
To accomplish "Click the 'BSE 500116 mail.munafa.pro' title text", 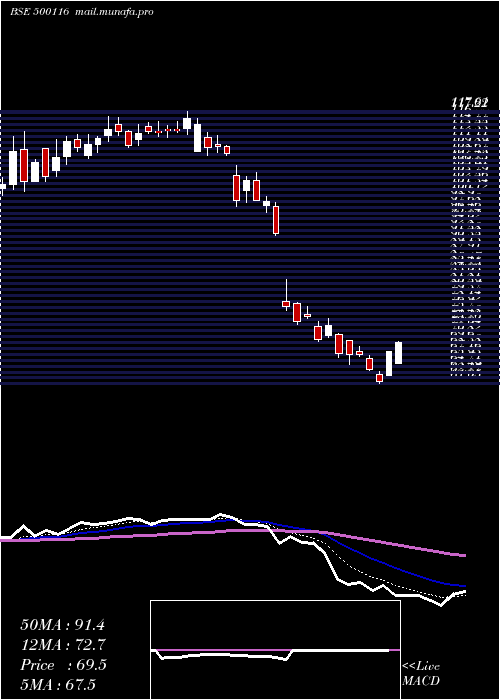I will [82, 12].
